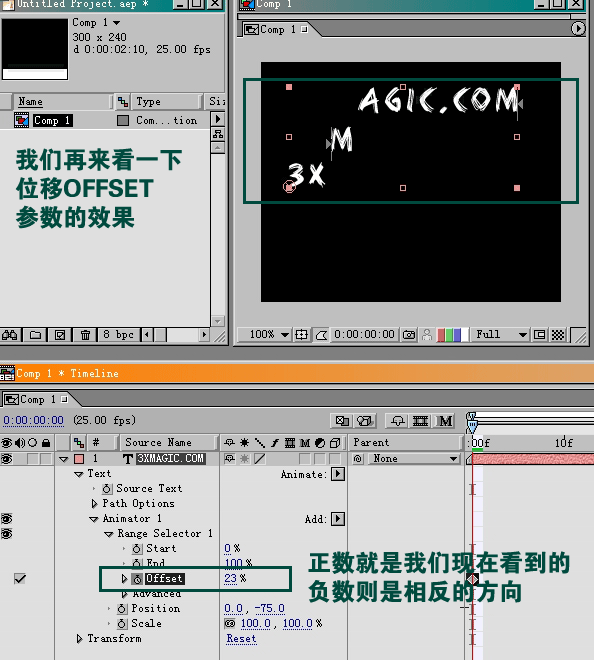Expand the Offset property triangle

coord(124,579)
